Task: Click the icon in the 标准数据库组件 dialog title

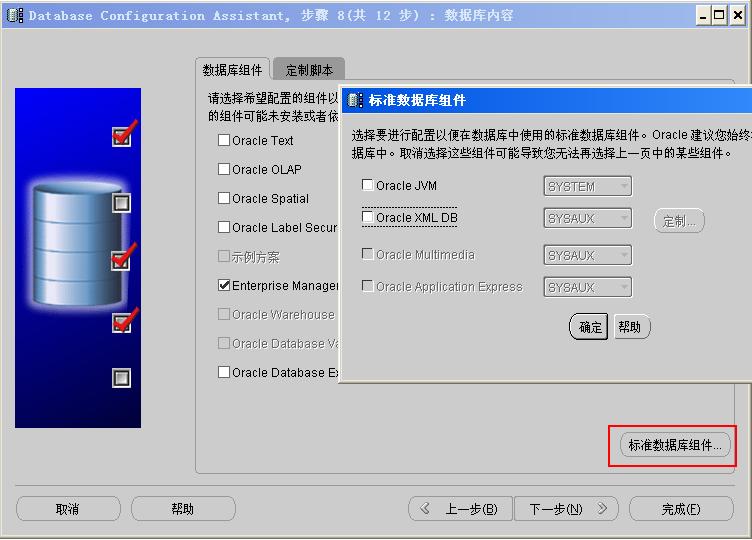Action: coord(355,100)
